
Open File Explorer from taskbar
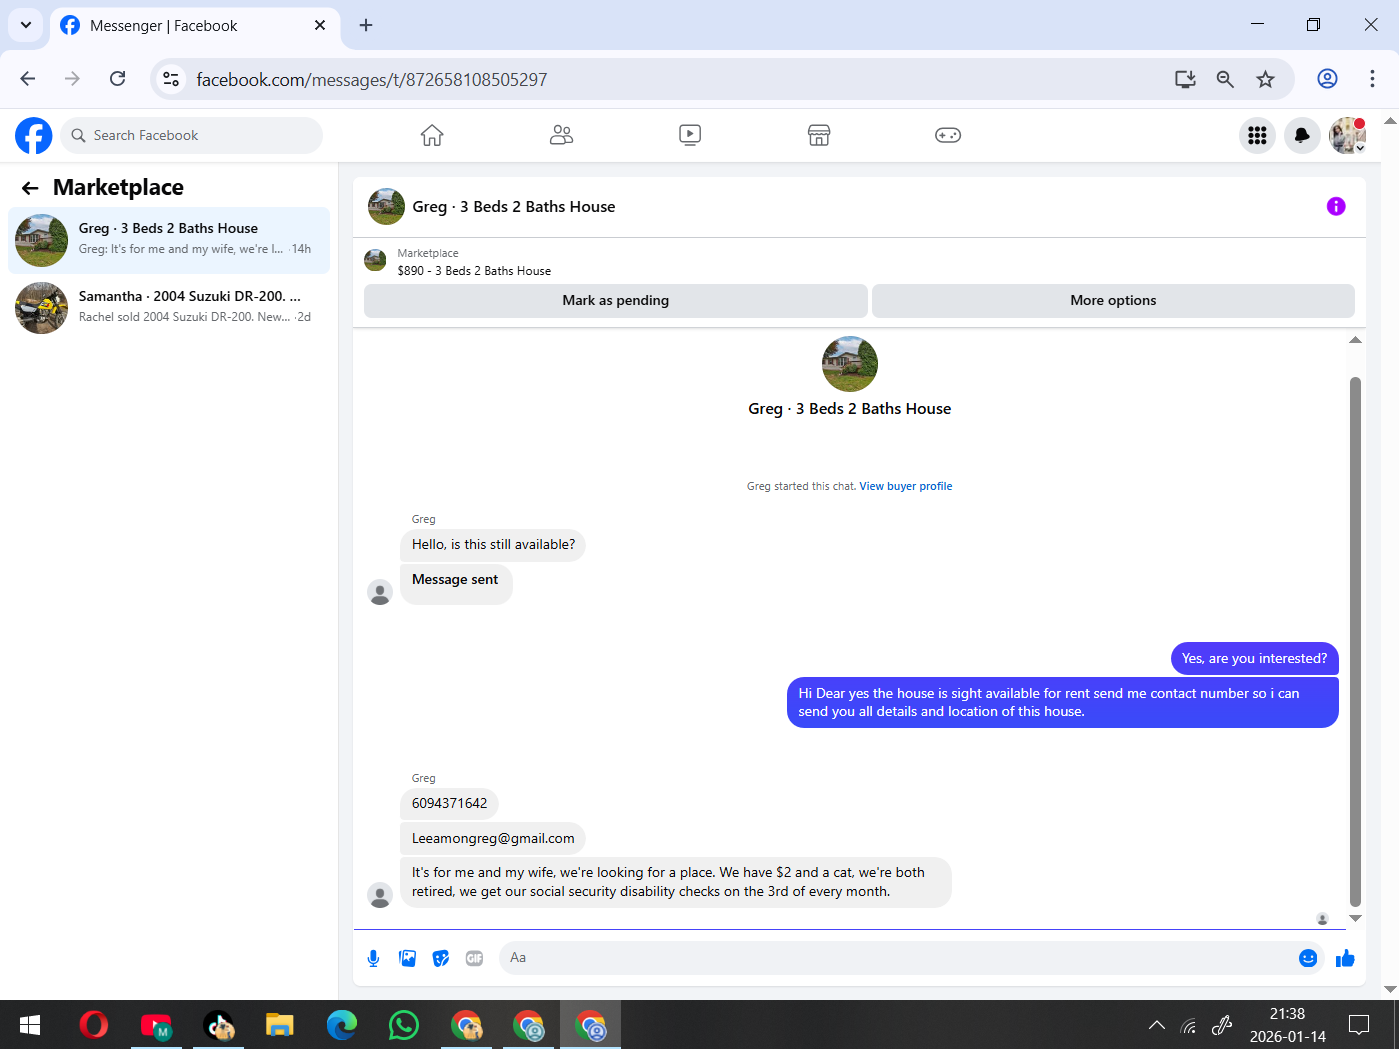279,1025
